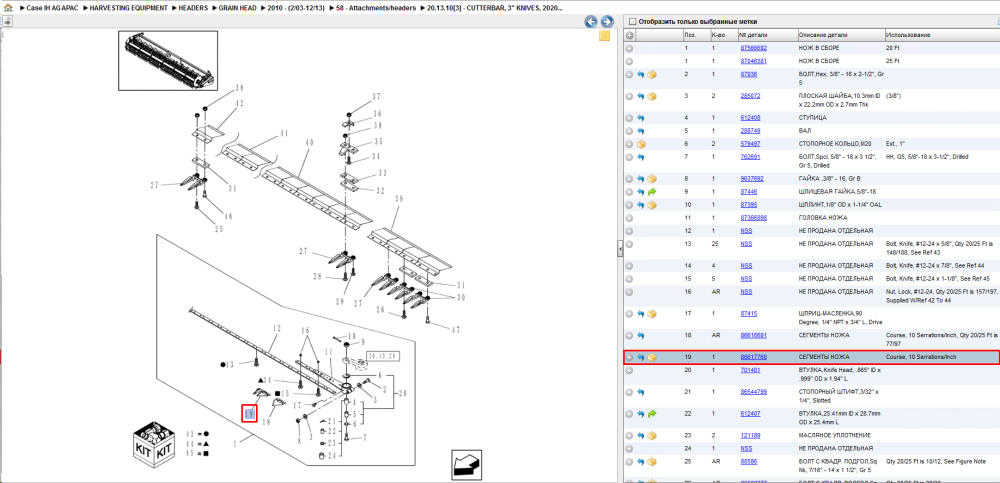Click the blue arrow icon for part 762691
The width and height of the screenshot is (1000, 483).
pyautogui.click(x=641, y=157)
